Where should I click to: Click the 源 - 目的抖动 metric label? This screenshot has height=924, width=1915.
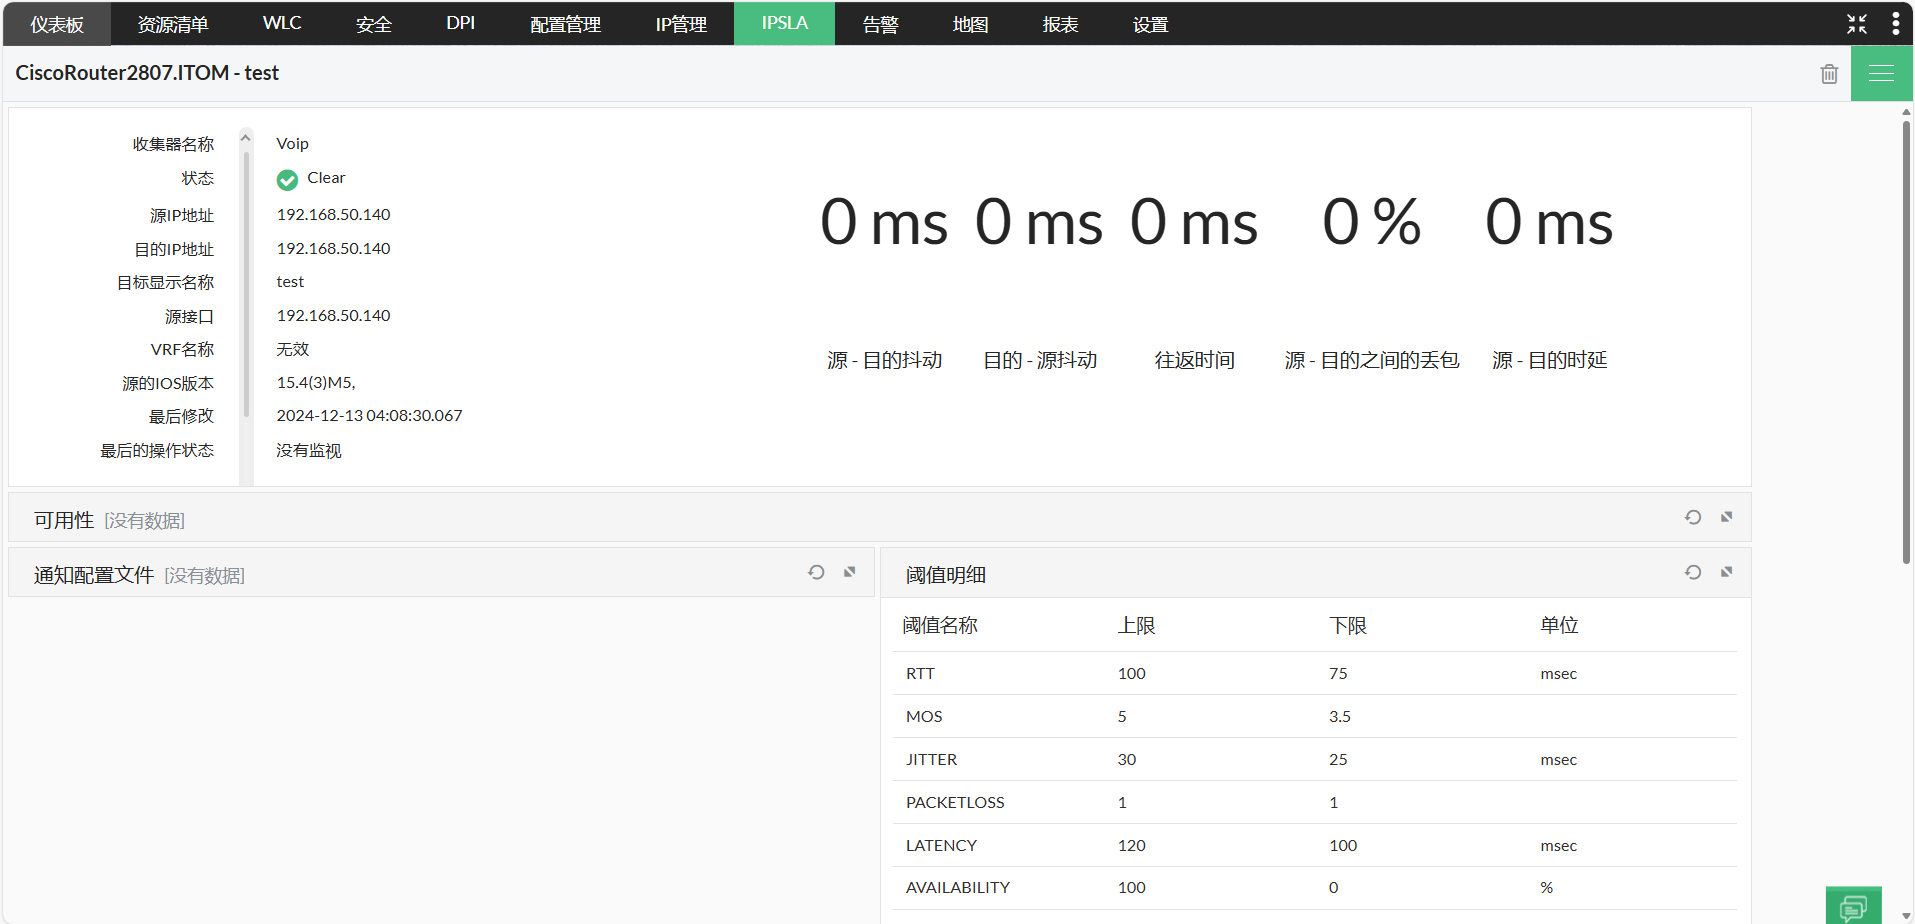coord(884,360)
